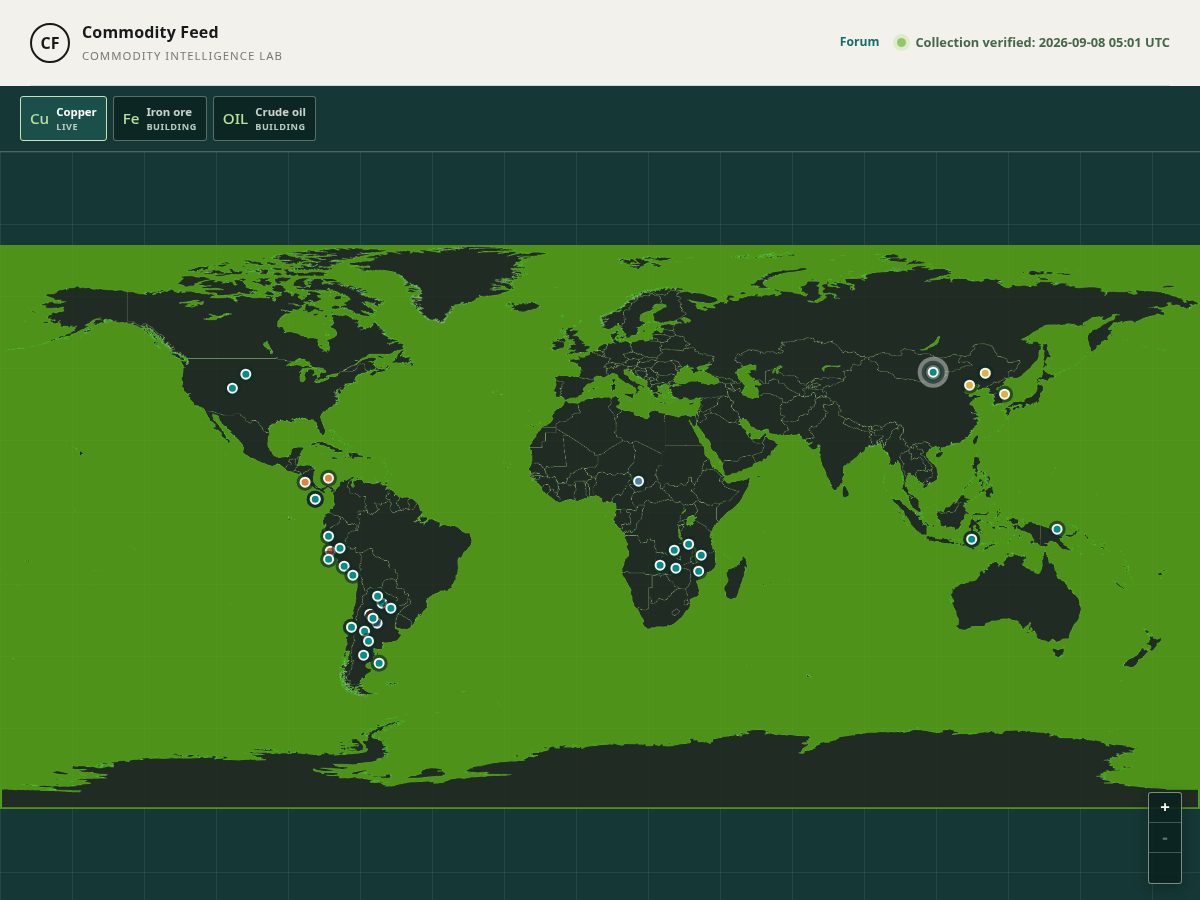Select the northernmost teal marker in the United States

point(245,374)
